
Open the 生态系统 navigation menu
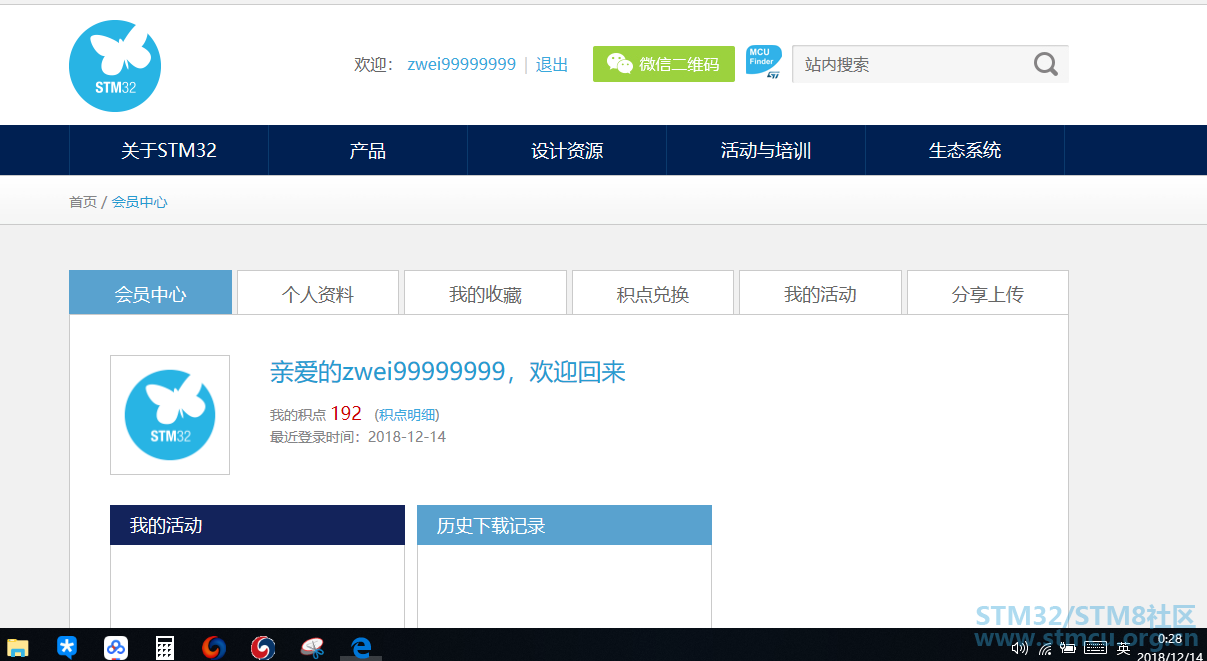point(965,150)
